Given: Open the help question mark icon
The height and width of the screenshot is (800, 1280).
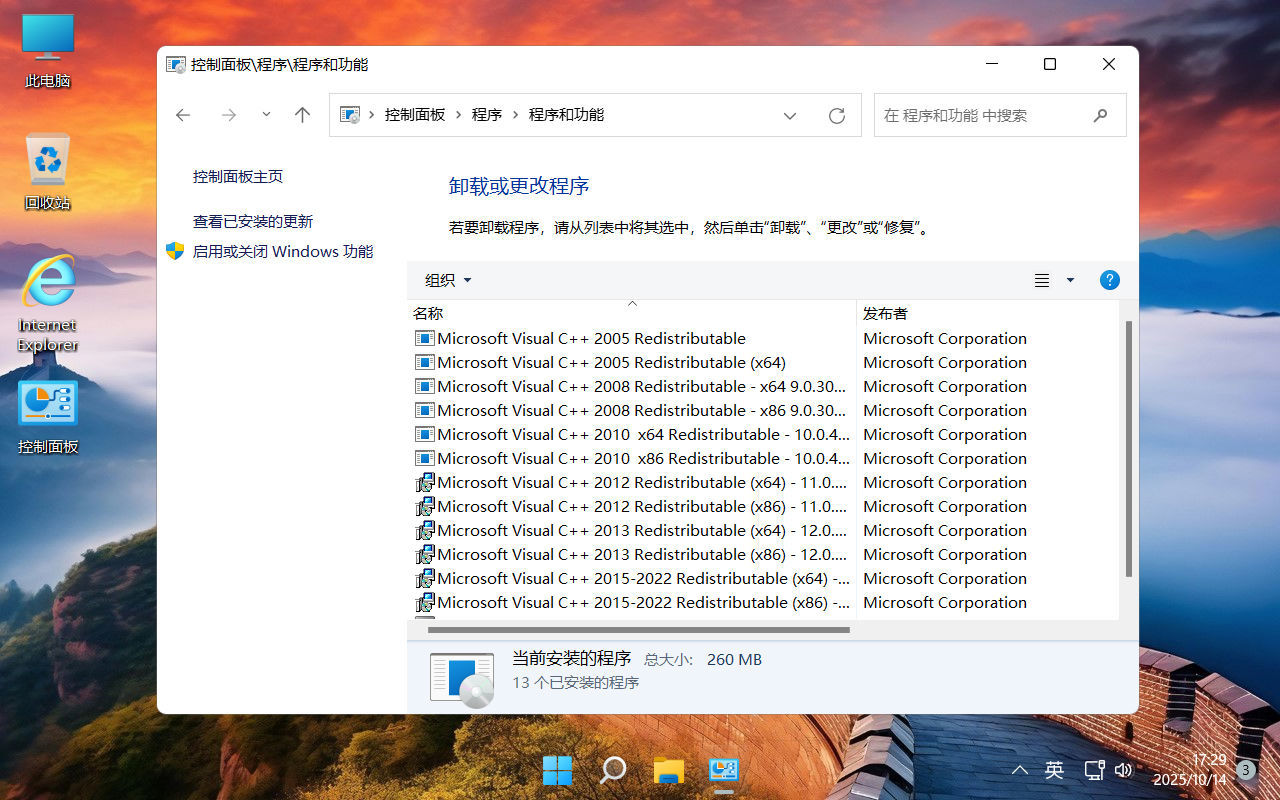Looking at the screenshot, I should [x=1110, y=280].
